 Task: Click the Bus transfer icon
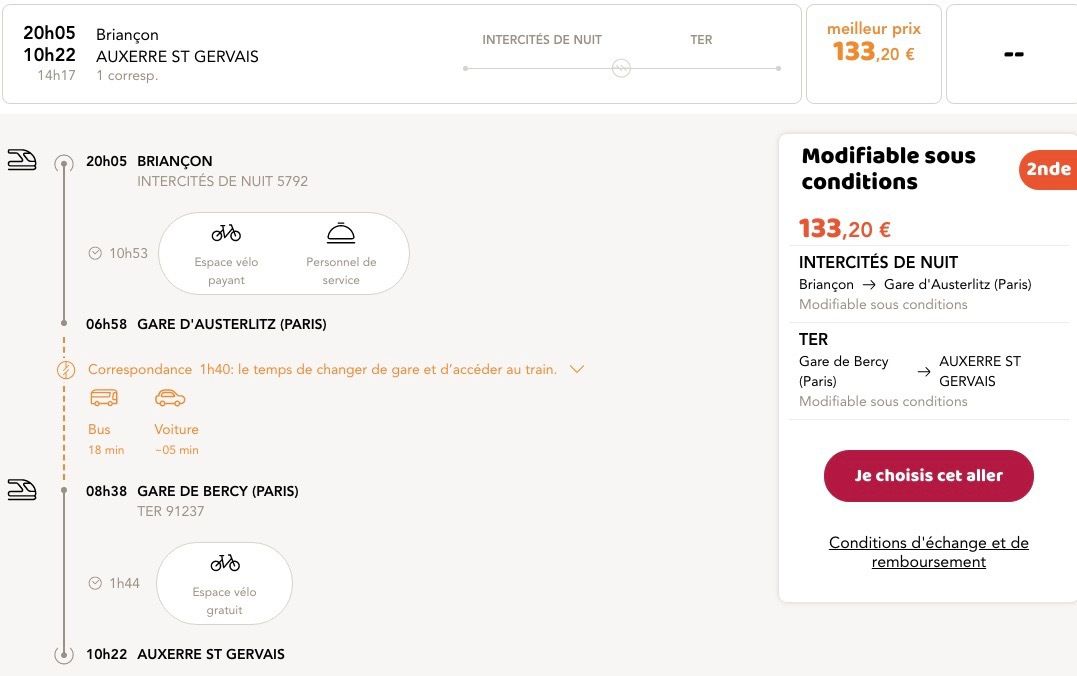pos(104,398)
